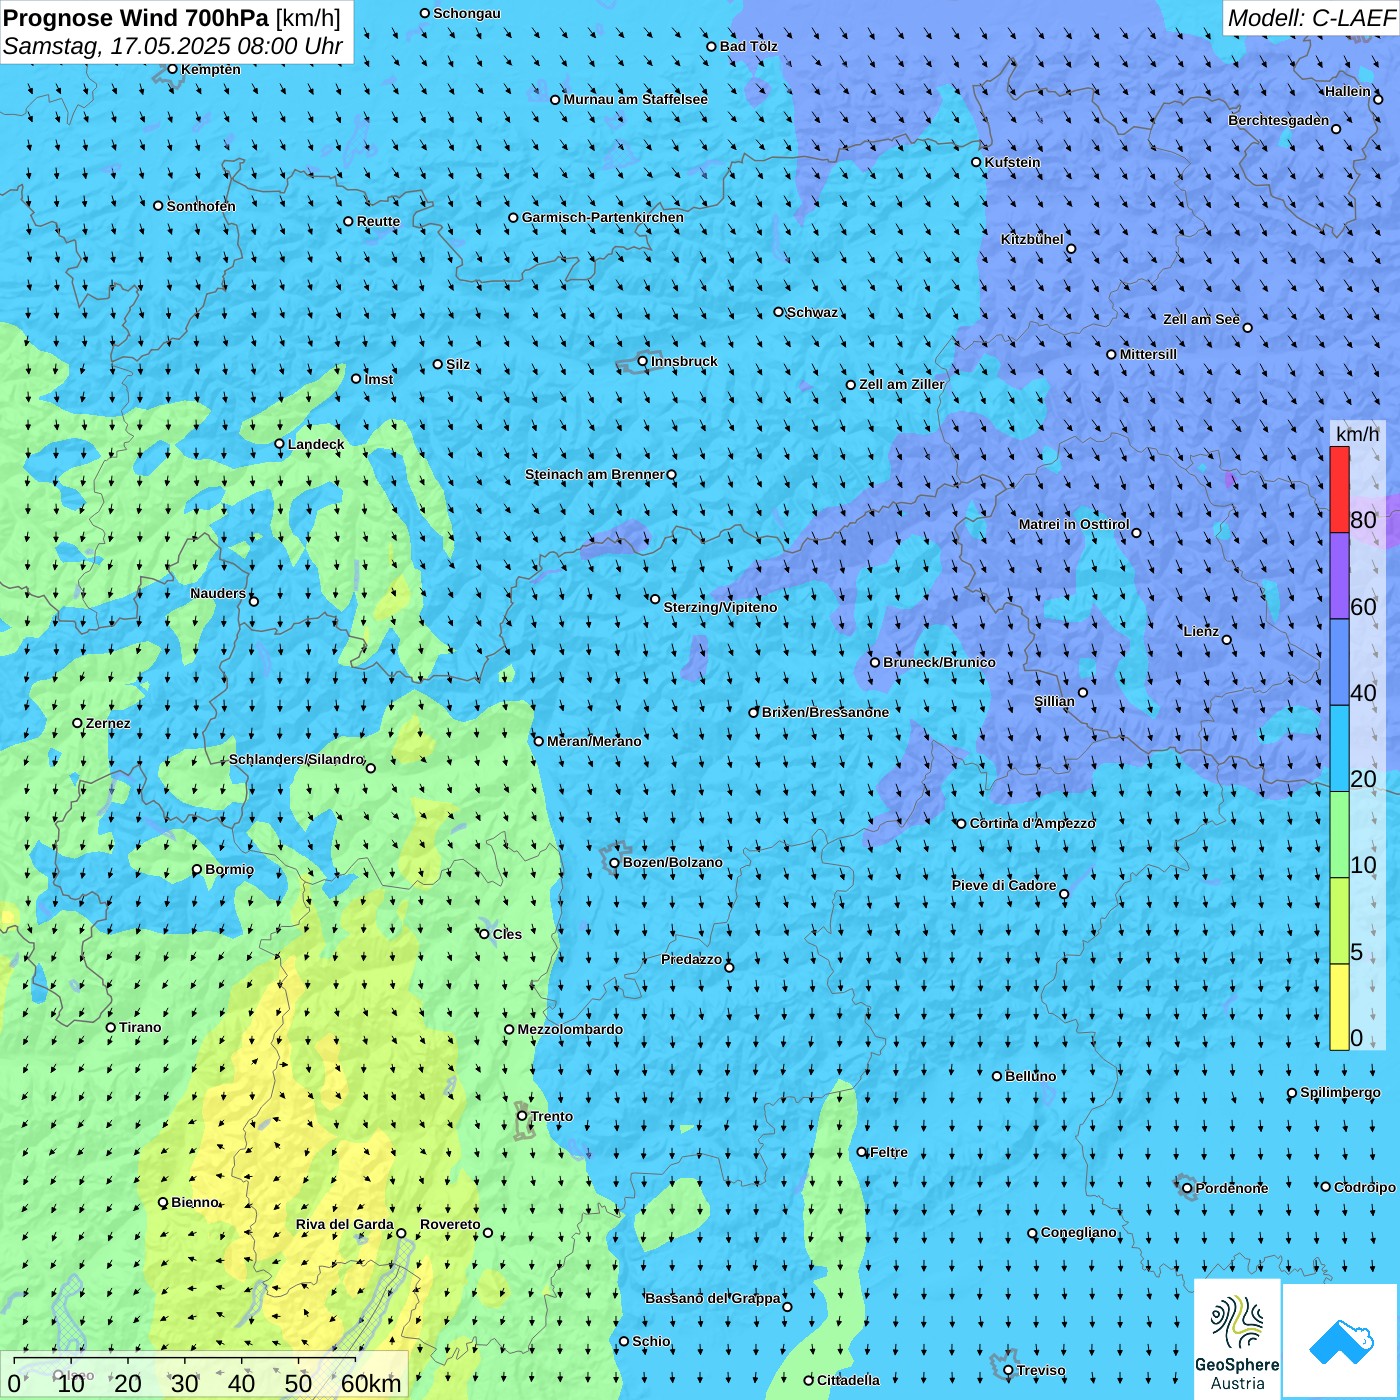
Task: Select the red 80+ km/h legend color
Action: pyautogui.click(x=1339, y=489)
